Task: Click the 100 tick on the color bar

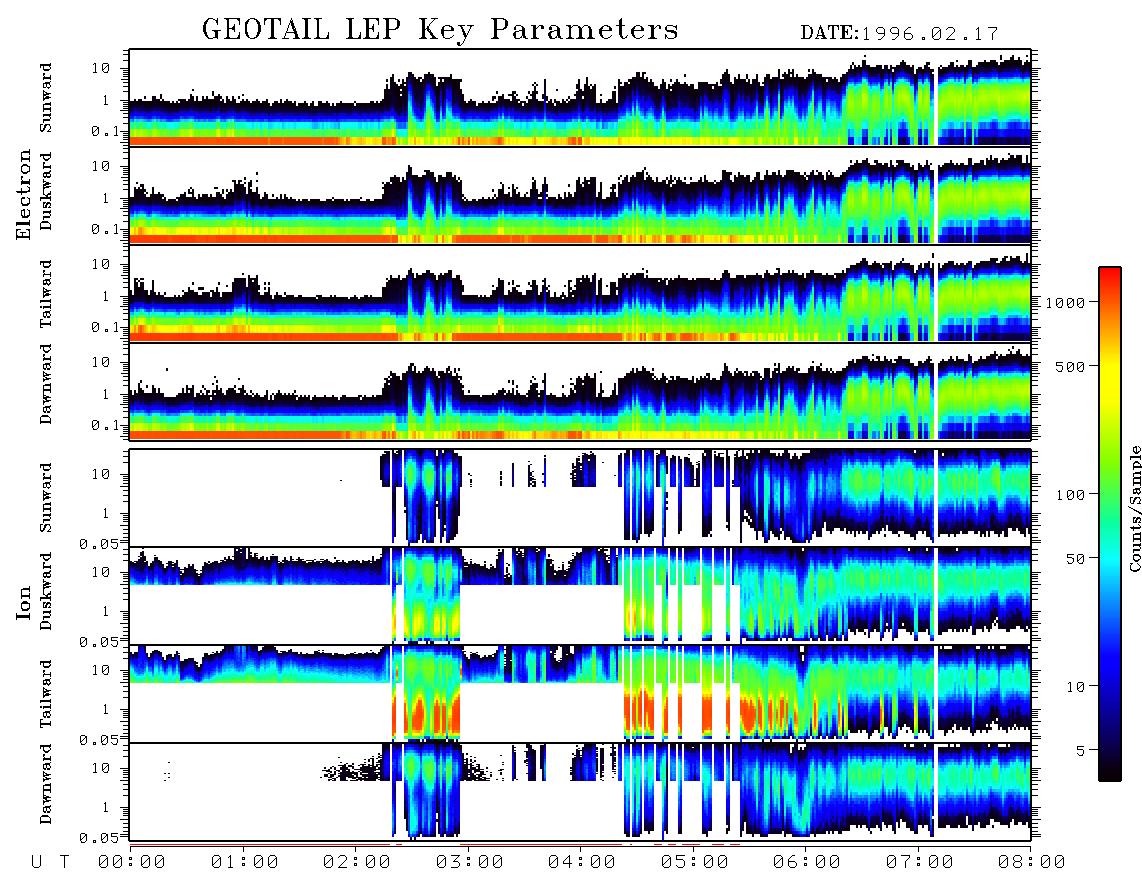Action: [1070, 495]
